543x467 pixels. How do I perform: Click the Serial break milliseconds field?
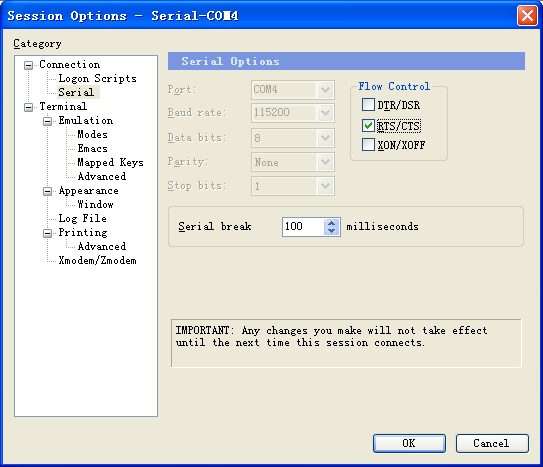click(x=303, y=227)
